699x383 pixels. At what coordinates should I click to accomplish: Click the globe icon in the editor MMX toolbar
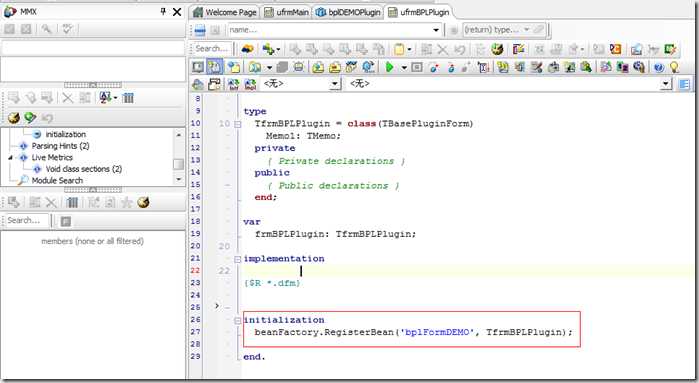click(497, 49)
